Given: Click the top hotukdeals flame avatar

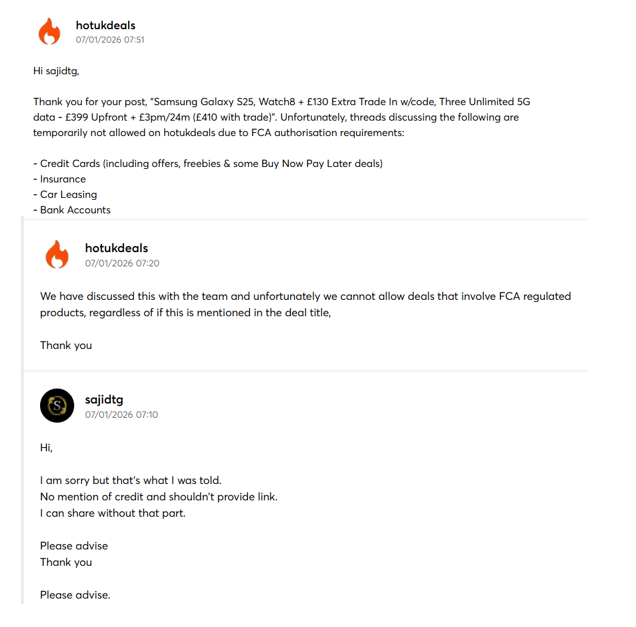Looking at the screenshot, I should pos(49,31).
